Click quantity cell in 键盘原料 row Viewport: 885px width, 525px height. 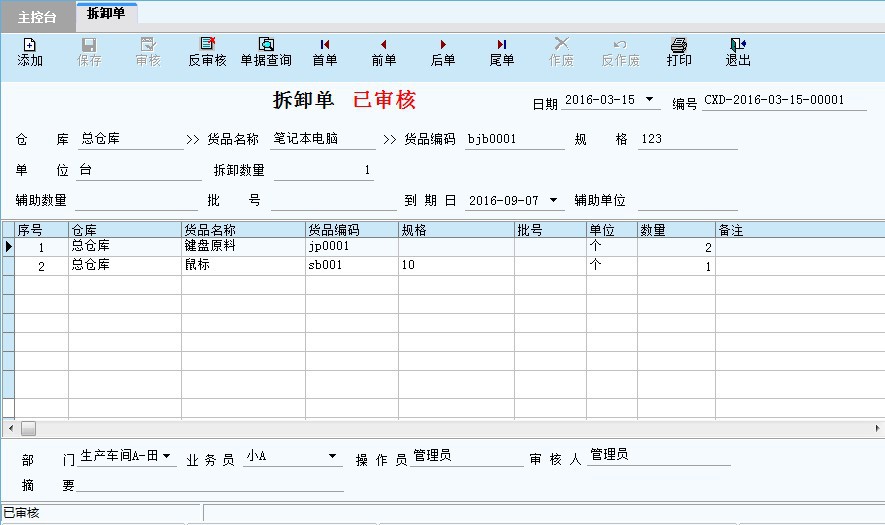[x=676, y=247]
